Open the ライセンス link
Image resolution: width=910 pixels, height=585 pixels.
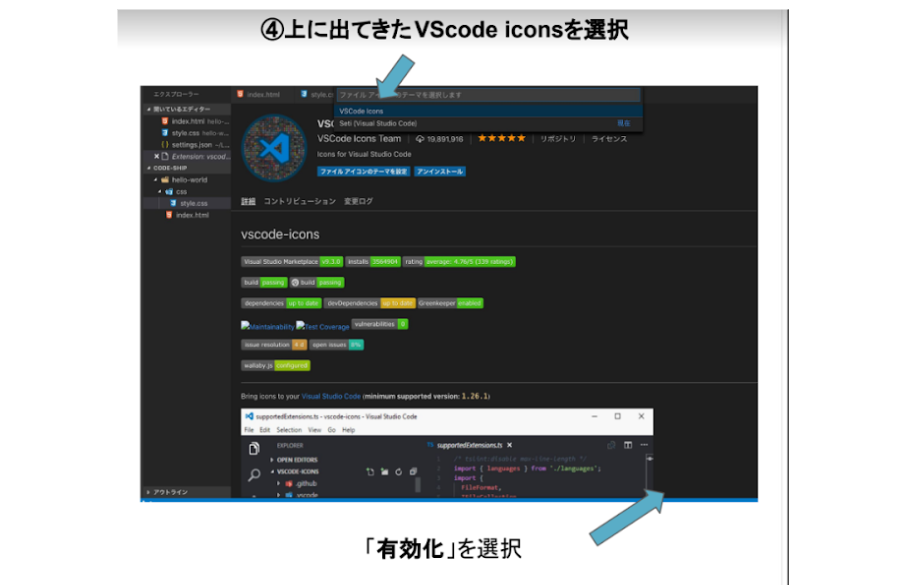(x=609, y=139)
